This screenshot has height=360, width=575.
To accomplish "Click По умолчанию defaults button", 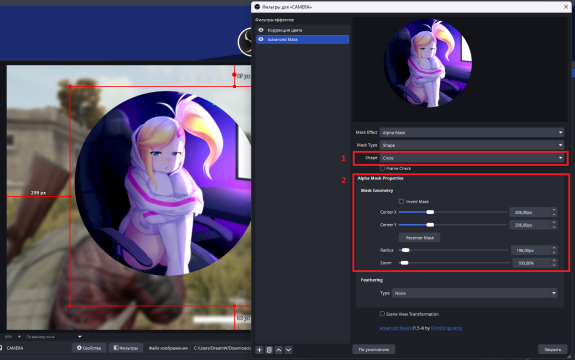I will (374, 349).
